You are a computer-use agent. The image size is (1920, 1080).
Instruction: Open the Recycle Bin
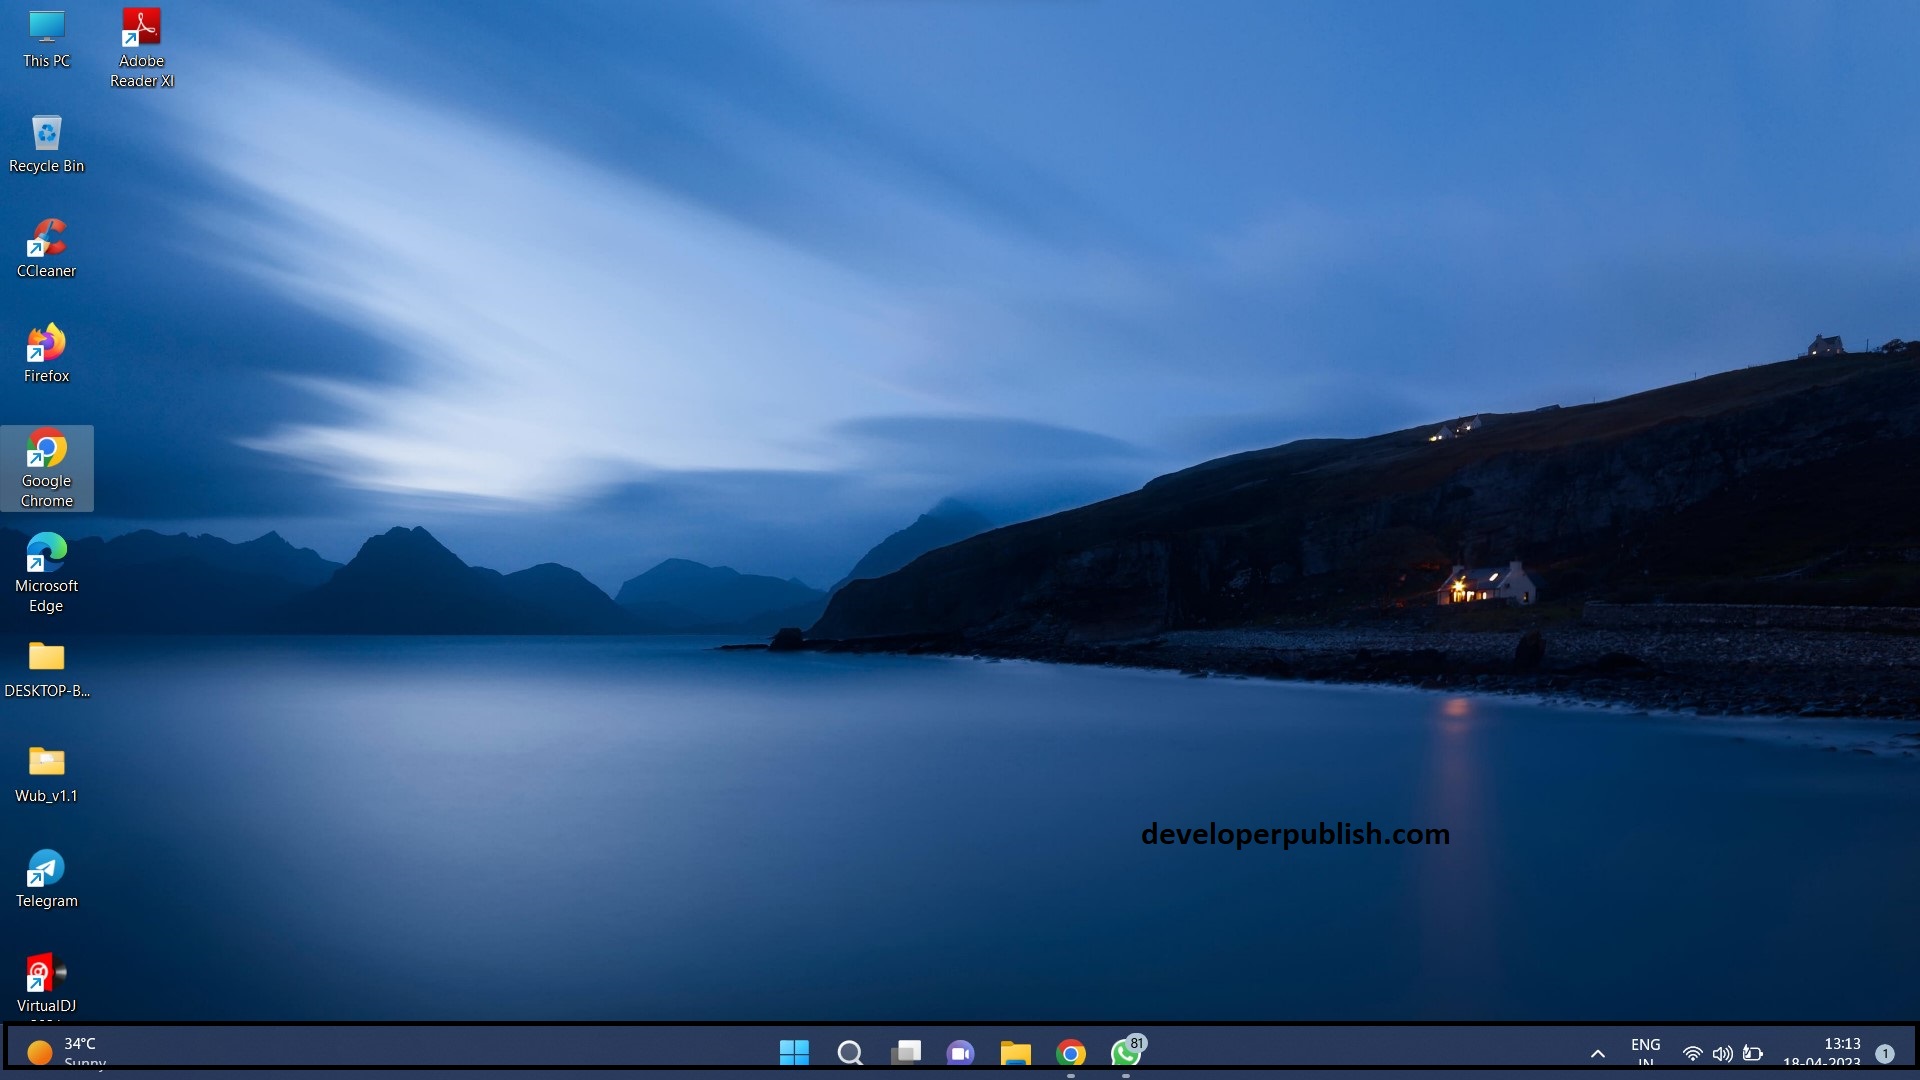point(46,133)
